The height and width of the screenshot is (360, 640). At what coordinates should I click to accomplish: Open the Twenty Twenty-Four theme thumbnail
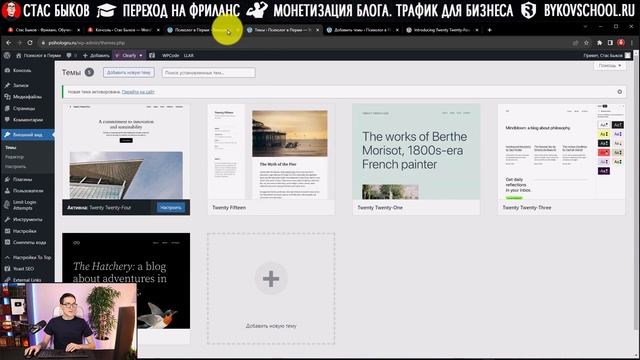tap(126, 151)
